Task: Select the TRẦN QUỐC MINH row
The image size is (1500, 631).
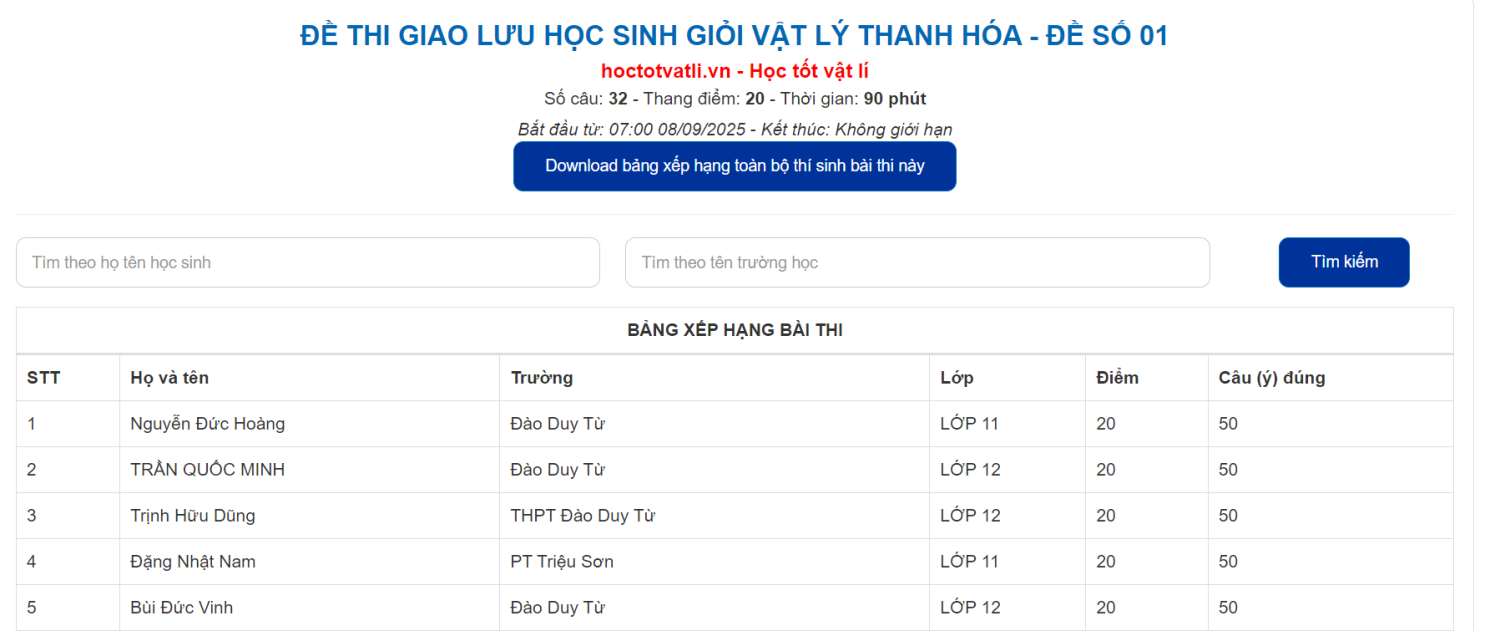Action: (x=208, y=470)
